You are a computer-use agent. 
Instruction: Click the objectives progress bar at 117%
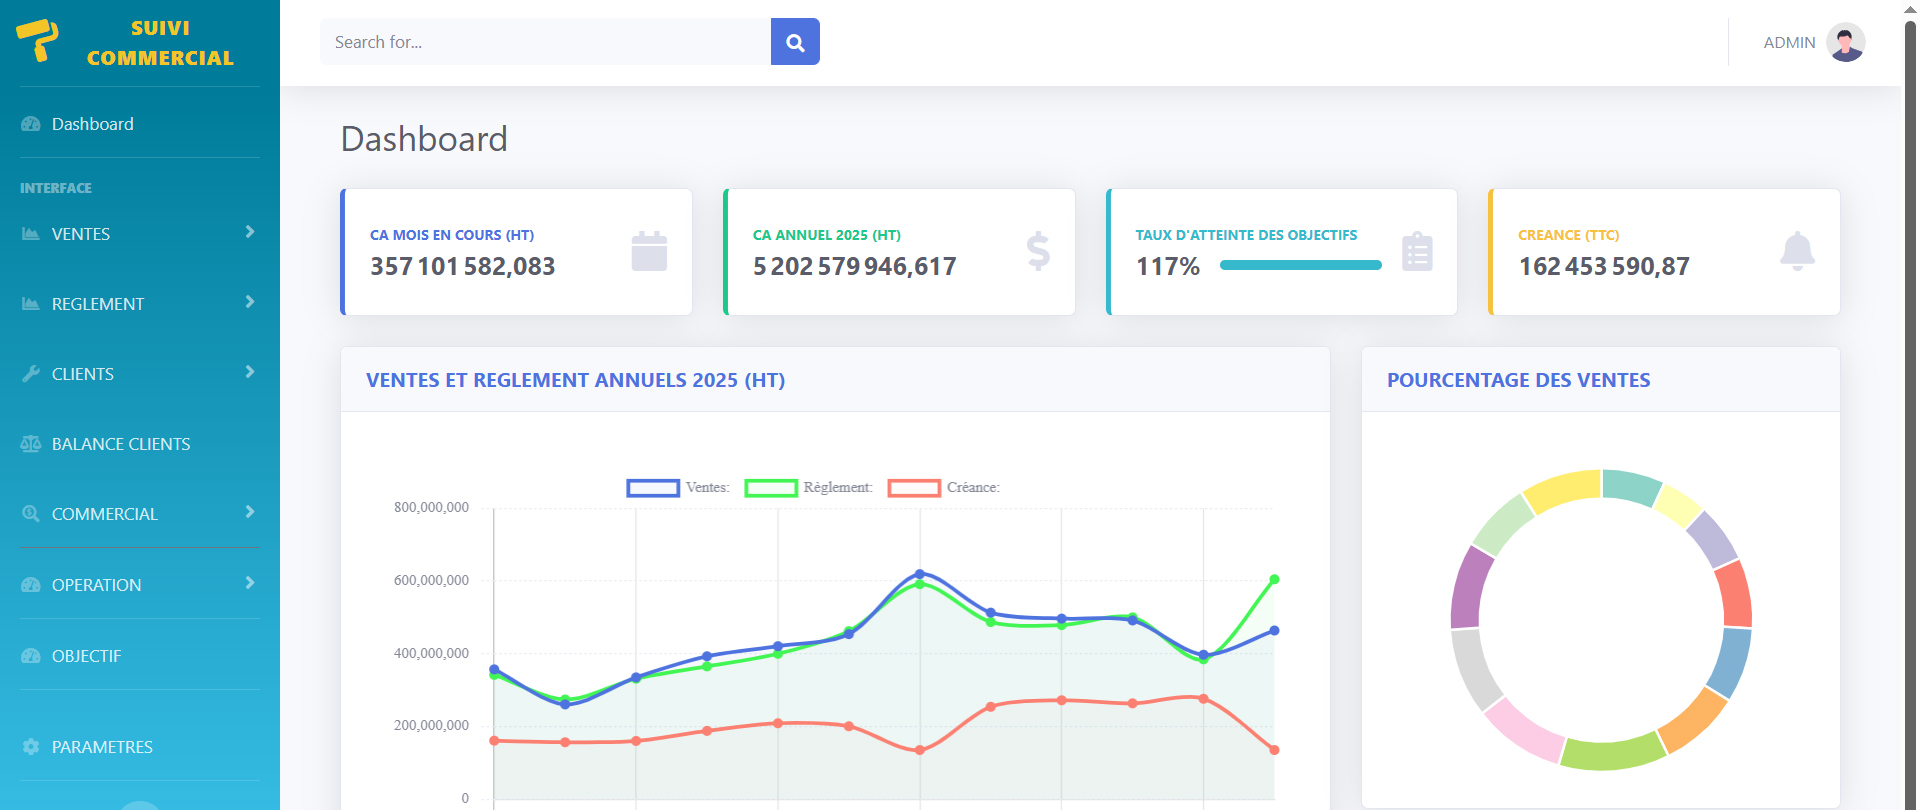pyautogui.click(x=1300, y=266)
